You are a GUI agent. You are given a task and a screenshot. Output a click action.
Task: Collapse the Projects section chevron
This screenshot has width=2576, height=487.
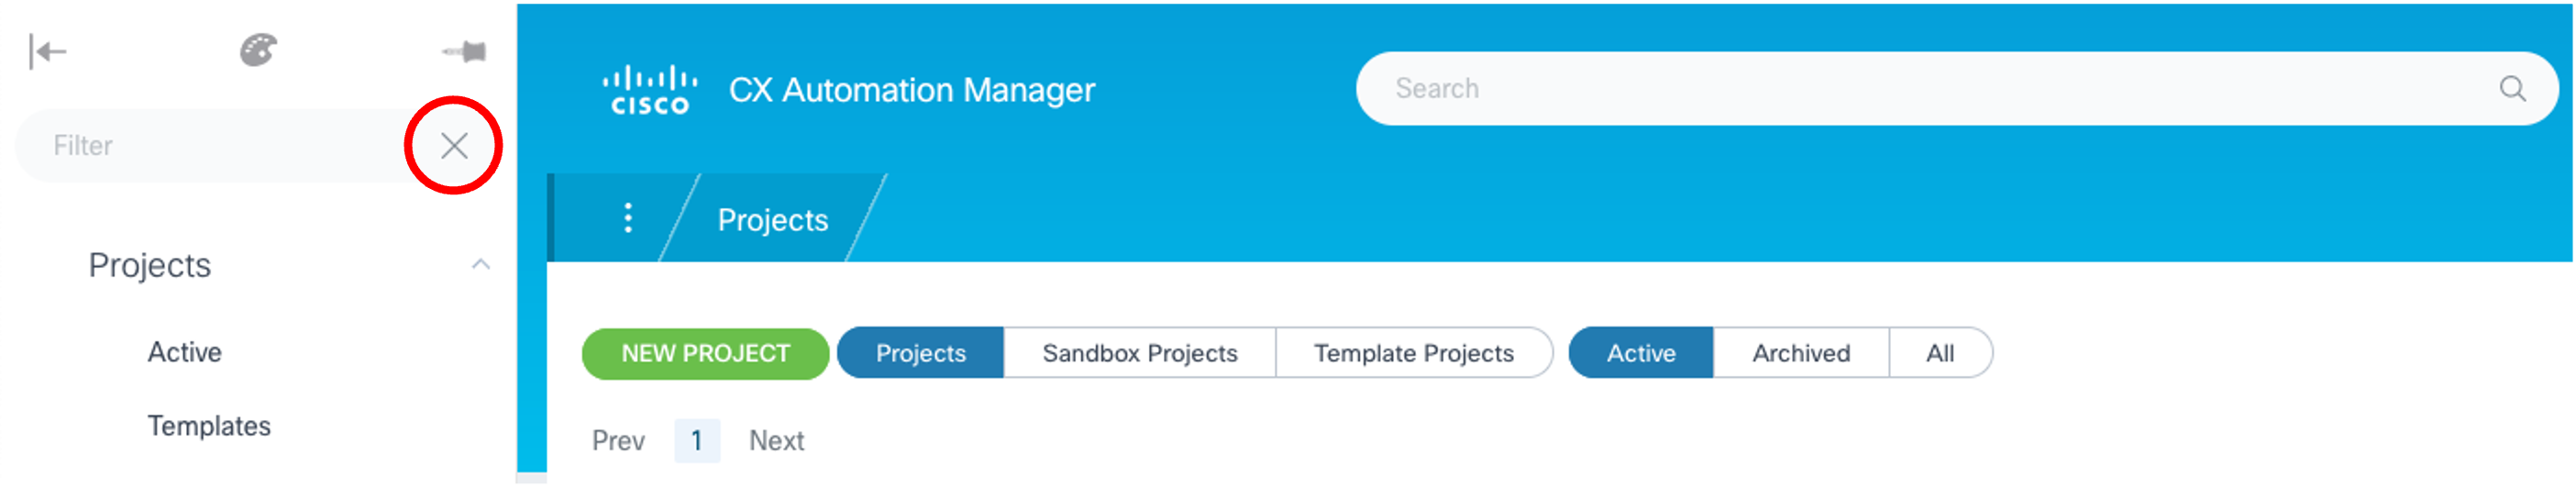tap(481, 265)
